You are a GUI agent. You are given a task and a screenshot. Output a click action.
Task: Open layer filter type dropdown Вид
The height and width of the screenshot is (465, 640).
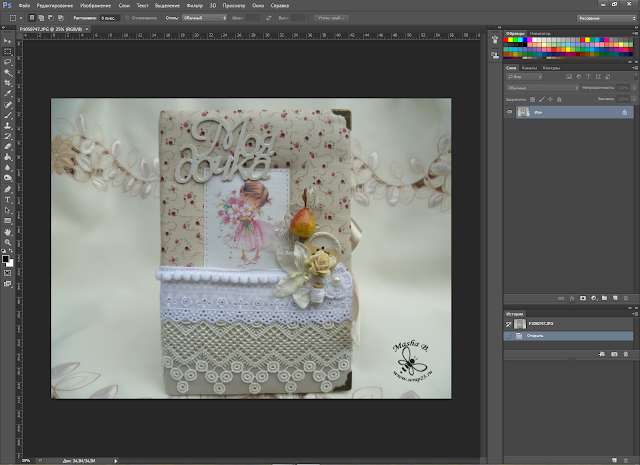pos(524,77)
